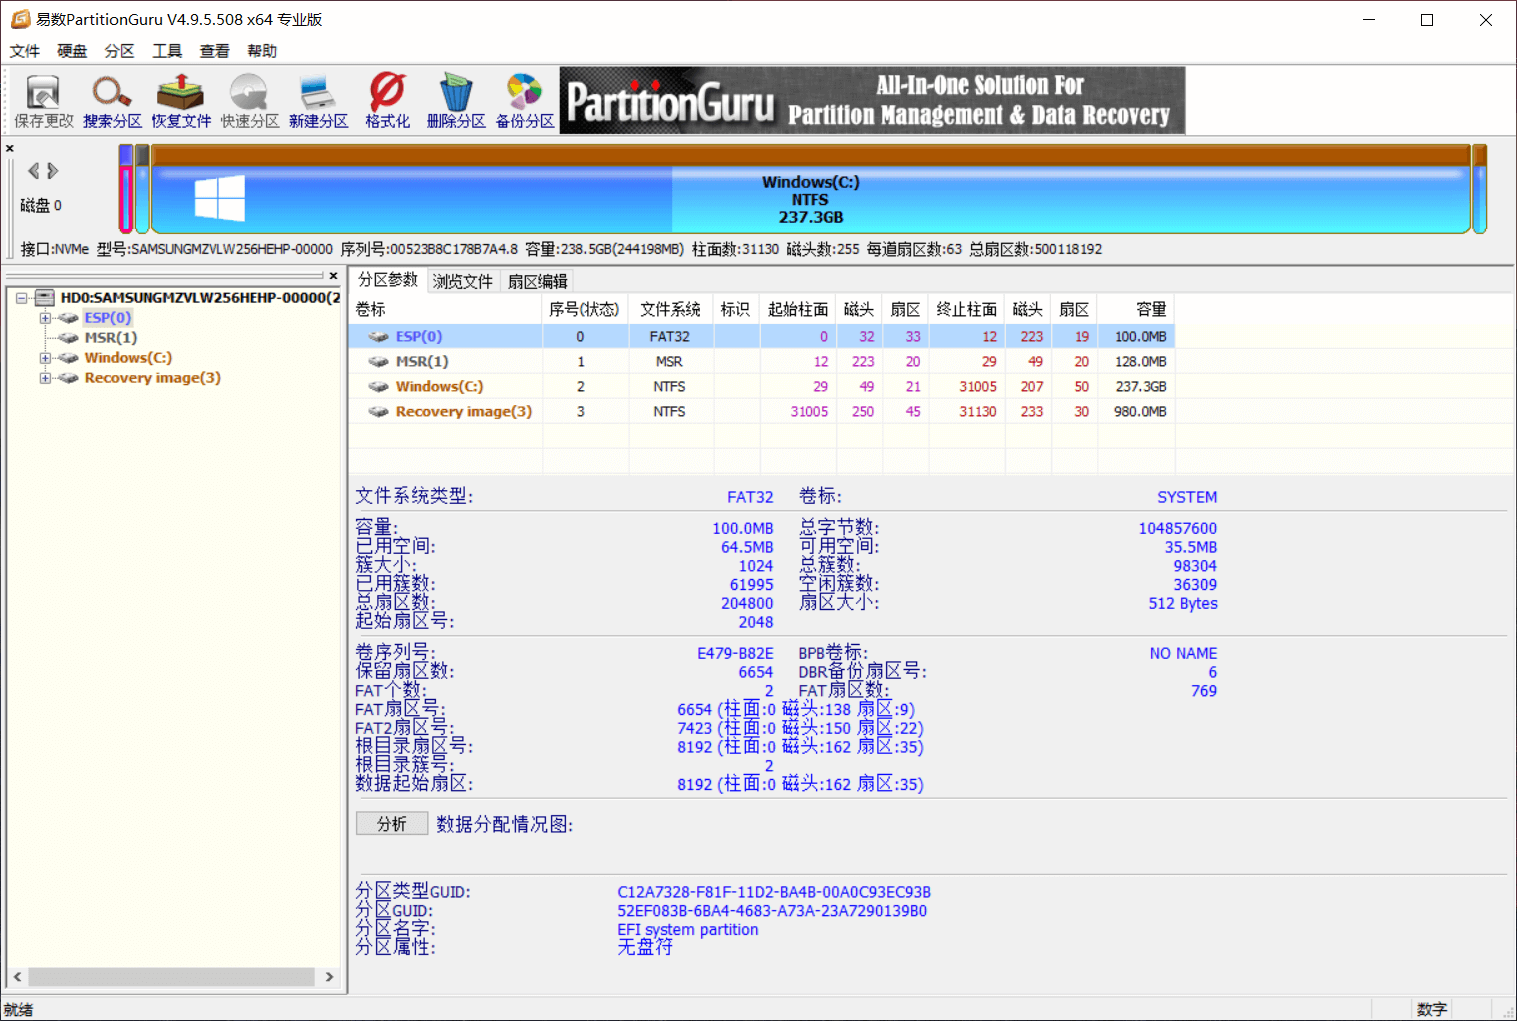Click the SYSTEM volume label value
The height and width of the screenshot is (1021, 1517).
(1187, 497)
